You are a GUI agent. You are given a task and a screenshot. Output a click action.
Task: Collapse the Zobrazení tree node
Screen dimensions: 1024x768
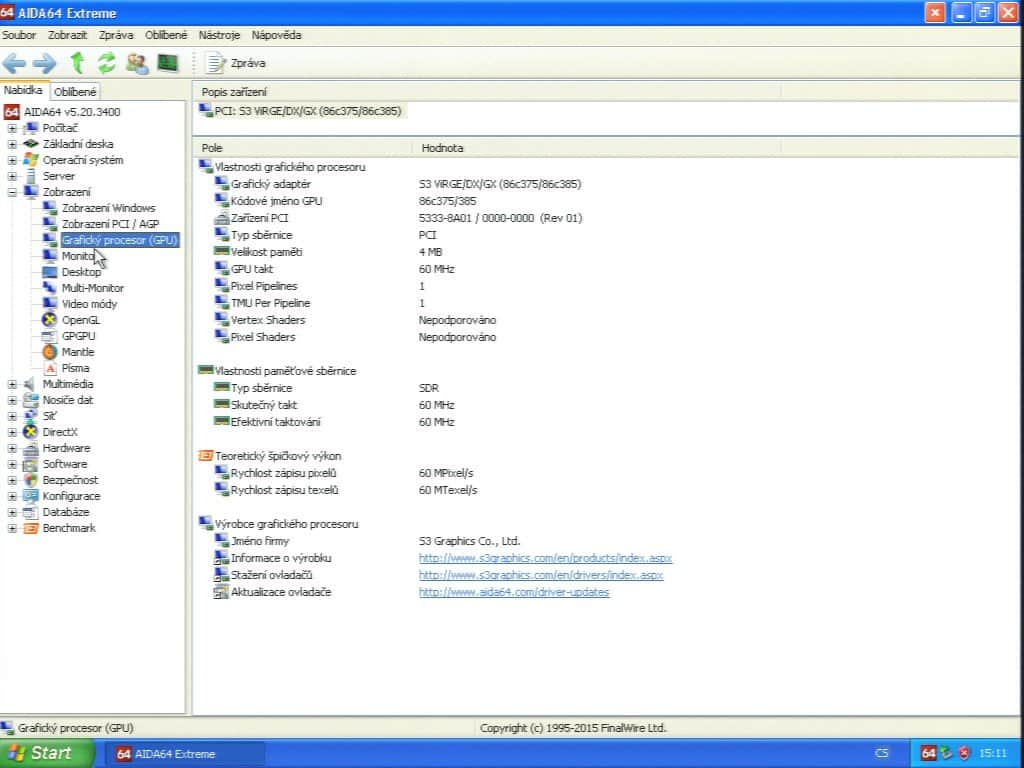[12, 192]
